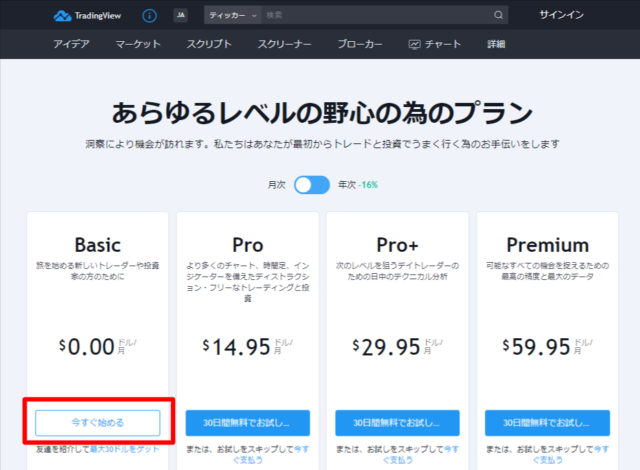Viewport: 640px width, 470px height.
Task: Click the TradingView logo
Action: (x=87, y=16)
